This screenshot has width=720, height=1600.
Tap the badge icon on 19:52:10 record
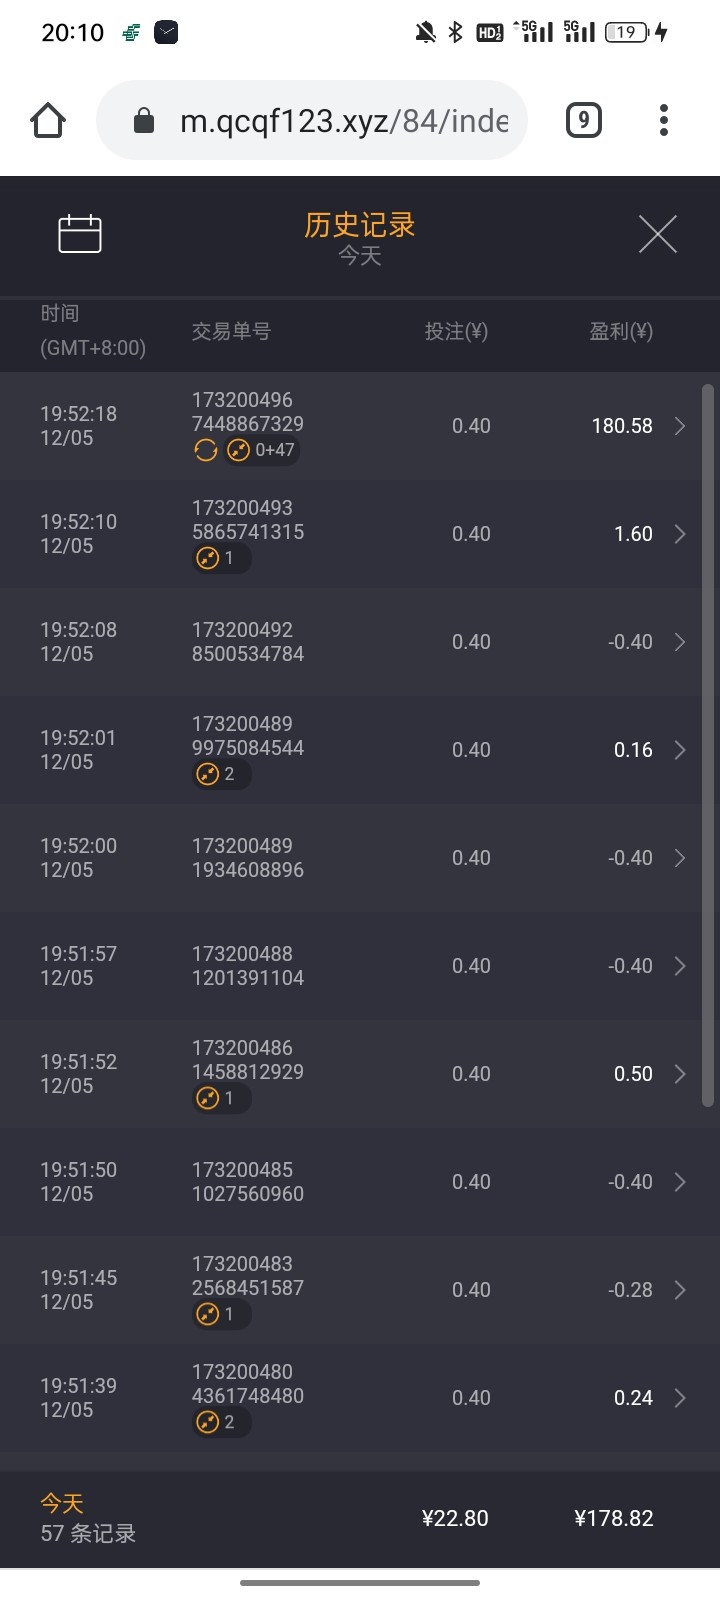point(220,558)
